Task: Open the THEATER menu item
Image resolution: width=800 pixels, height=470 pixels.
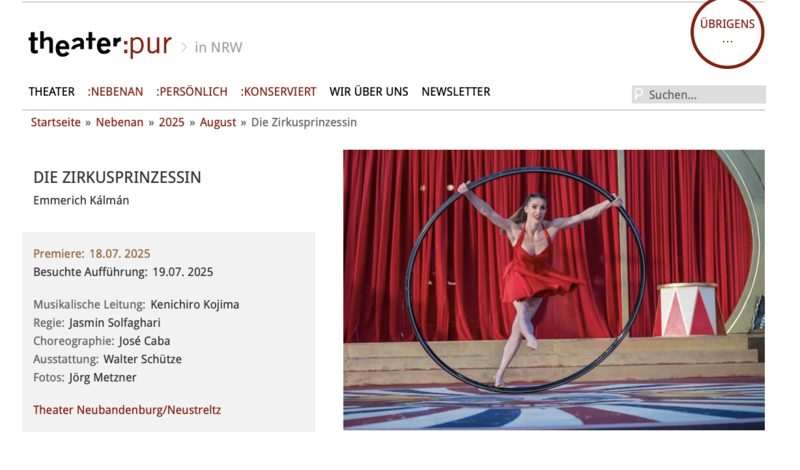Action: tap(52, 92)
